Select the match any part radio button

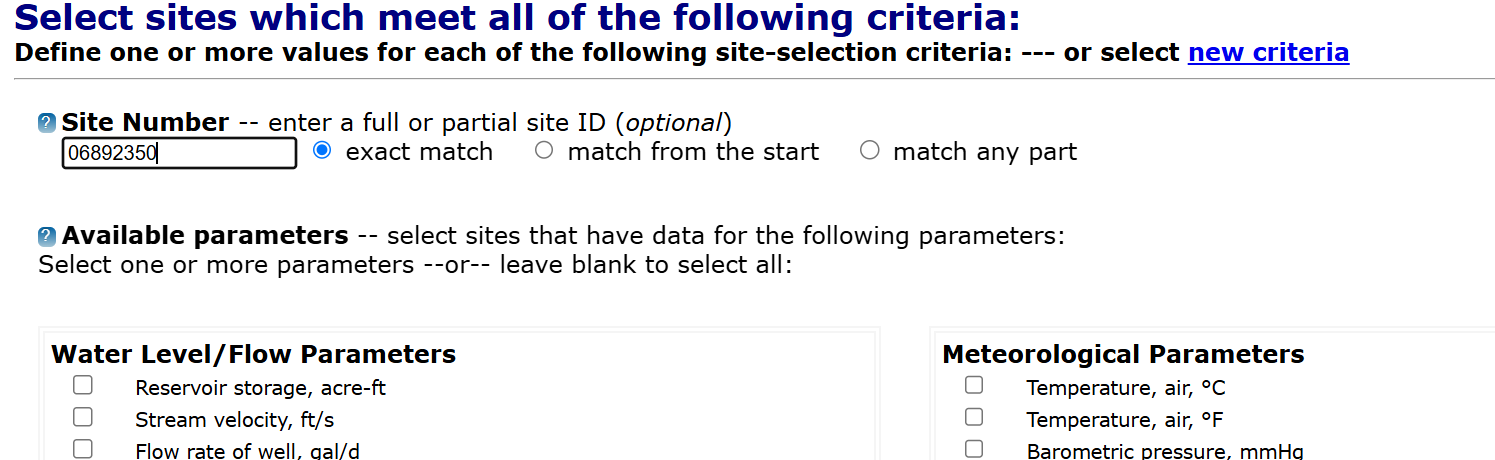click(x=870, y=151)
